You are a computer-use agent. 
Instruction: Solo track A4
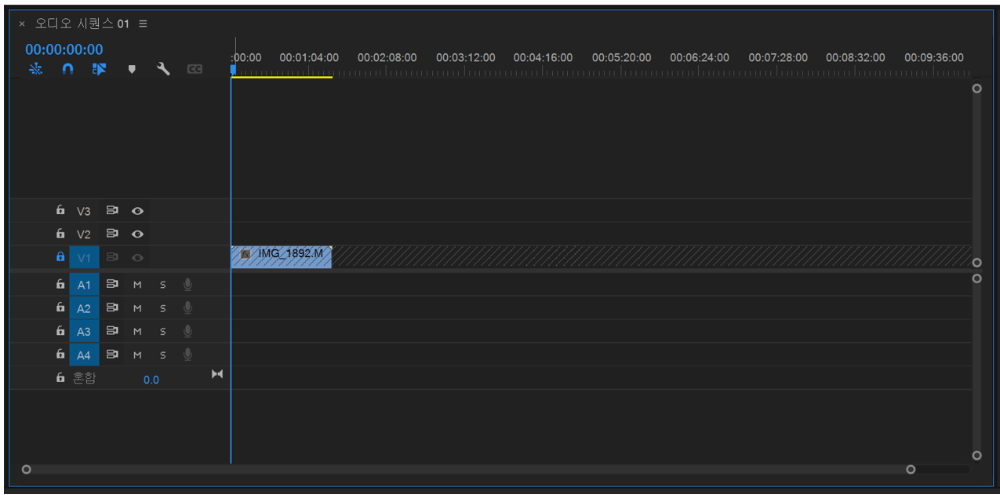coord(163,355)
